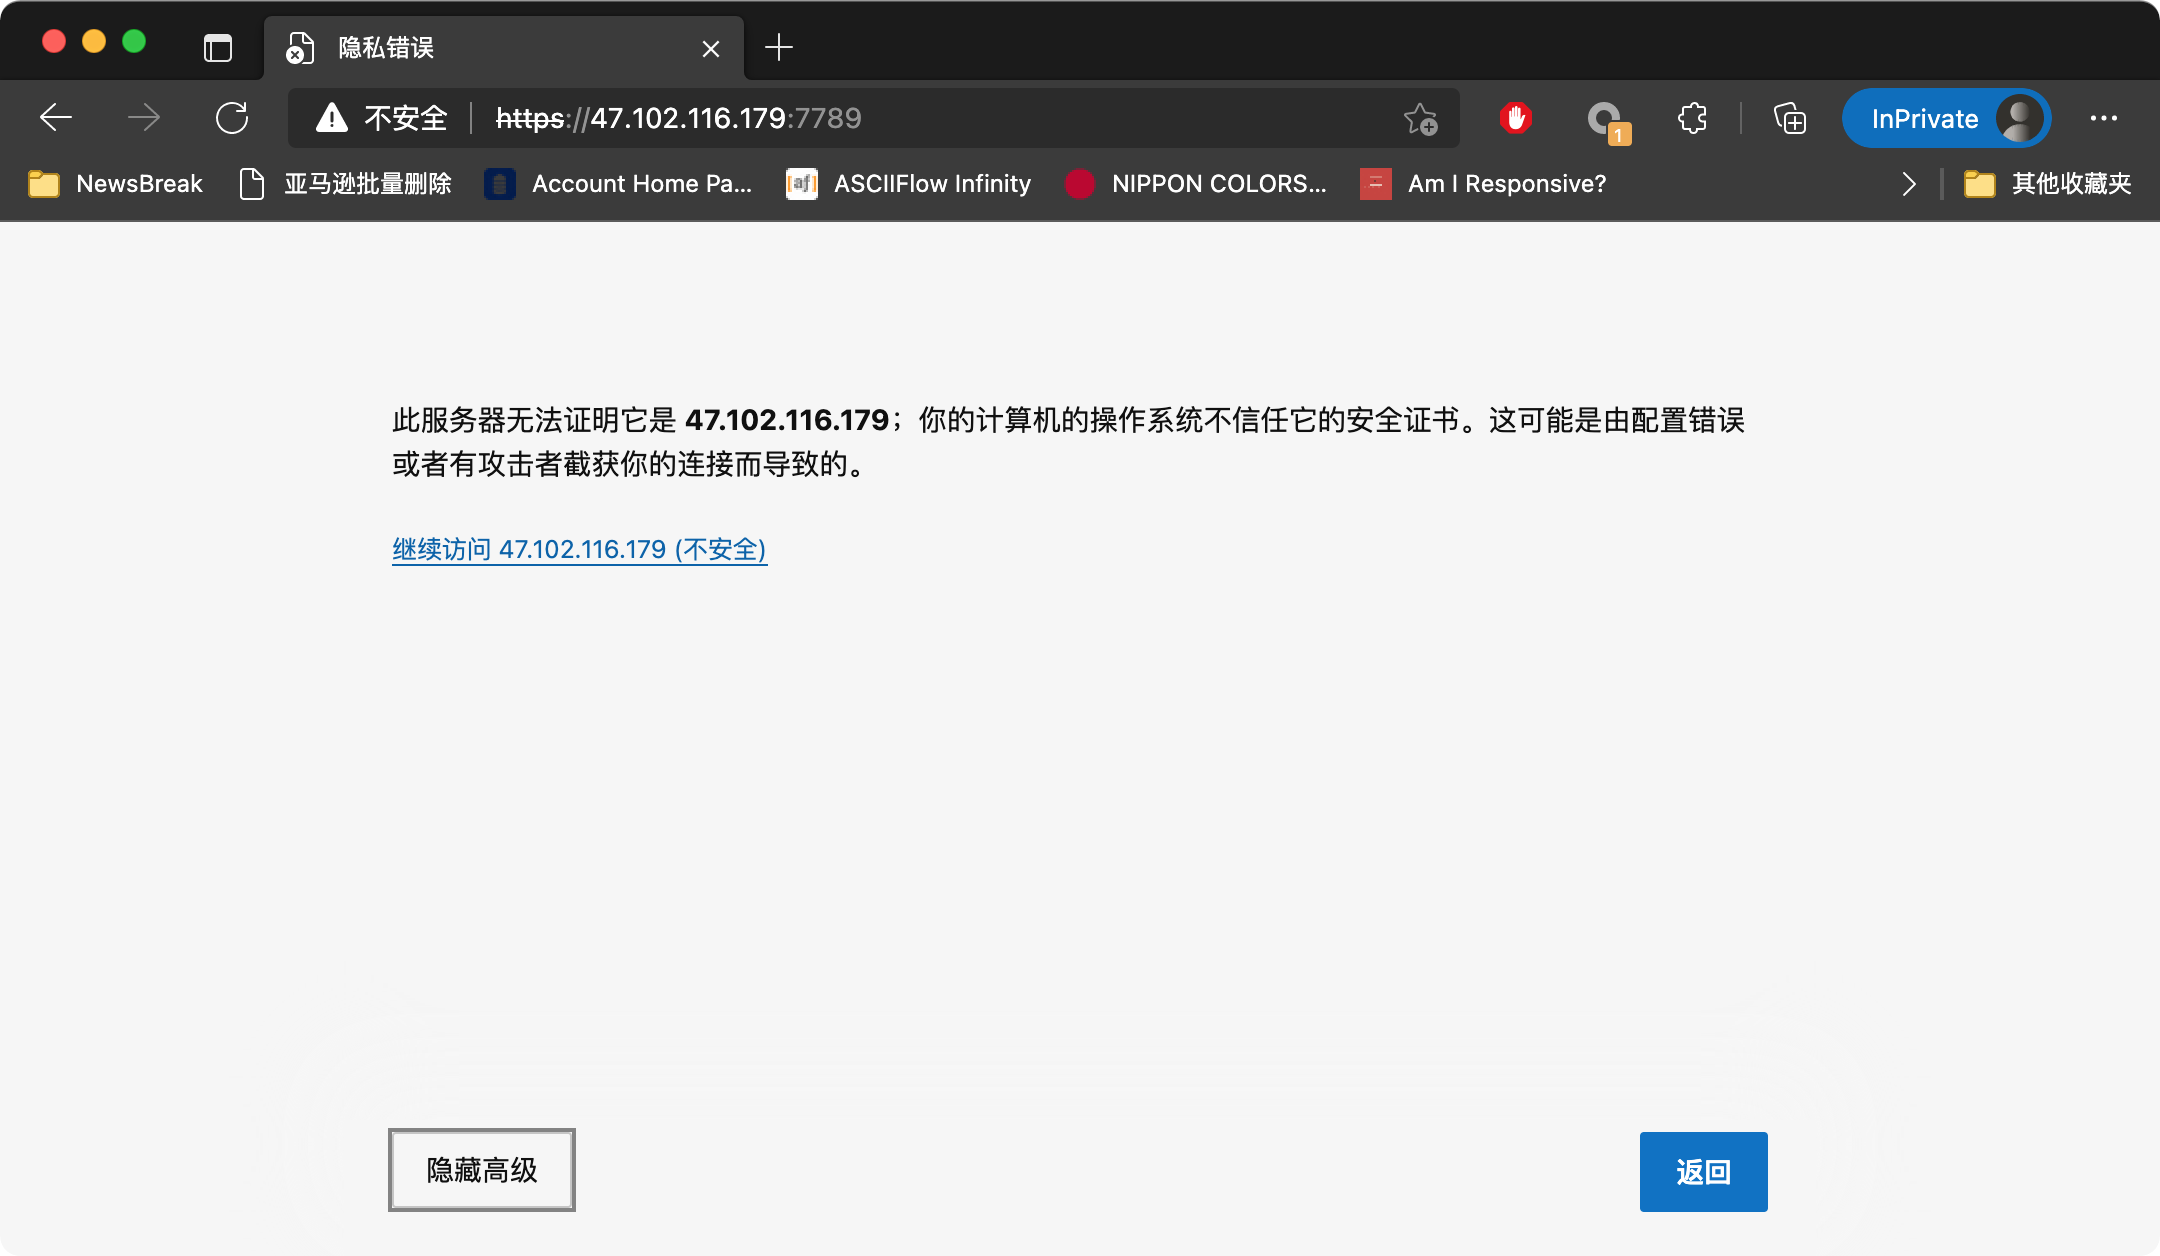Reload the page with refresh icon
The image size is (2160, 1256).
tap(232, 118)
